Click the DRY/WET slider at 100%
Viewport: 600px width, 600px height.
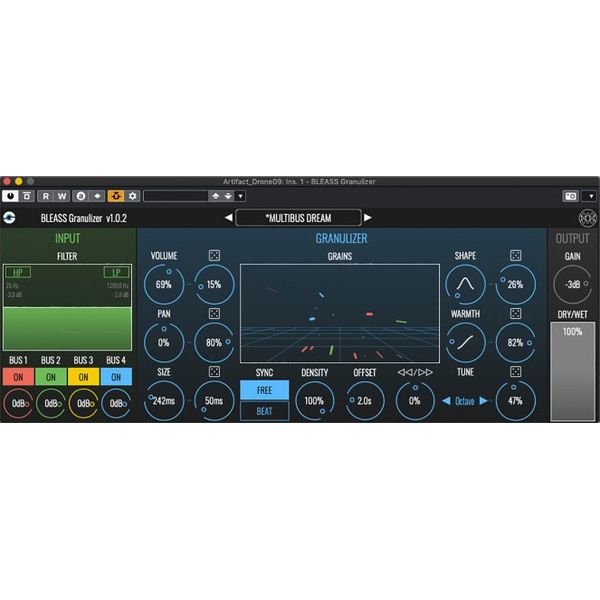click(572, 371)
